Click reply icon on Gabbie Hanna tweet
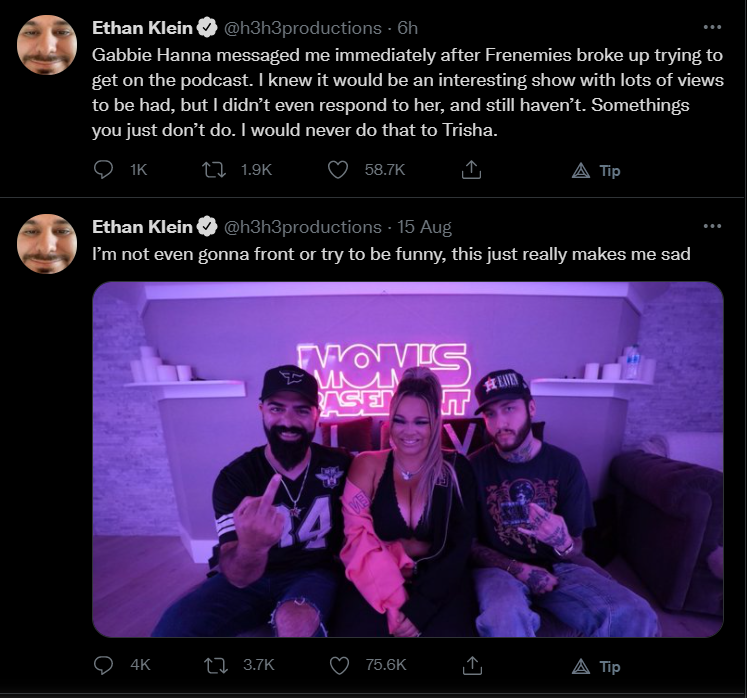 click(103, 170)
